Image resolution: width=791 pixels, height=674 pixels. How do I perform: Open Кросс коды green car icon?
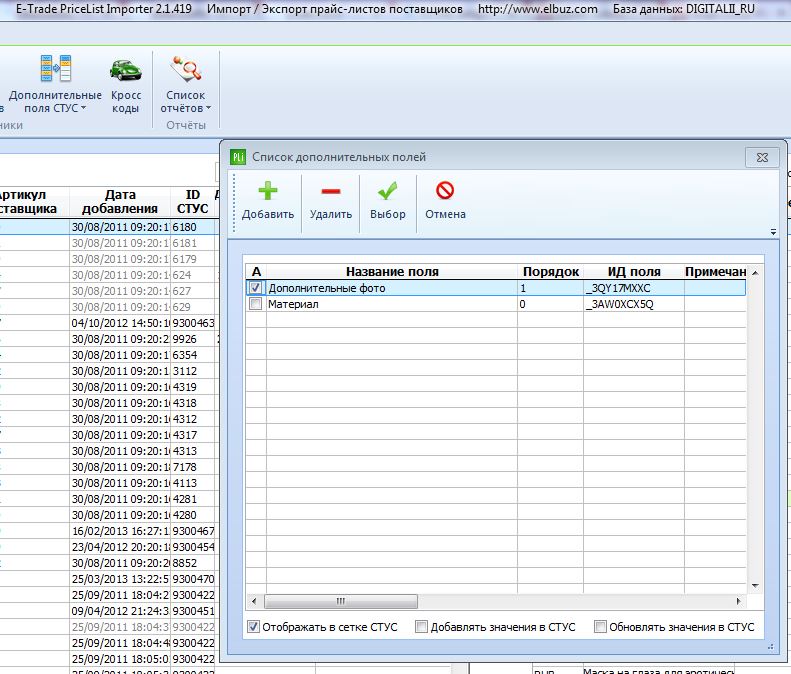126,70
